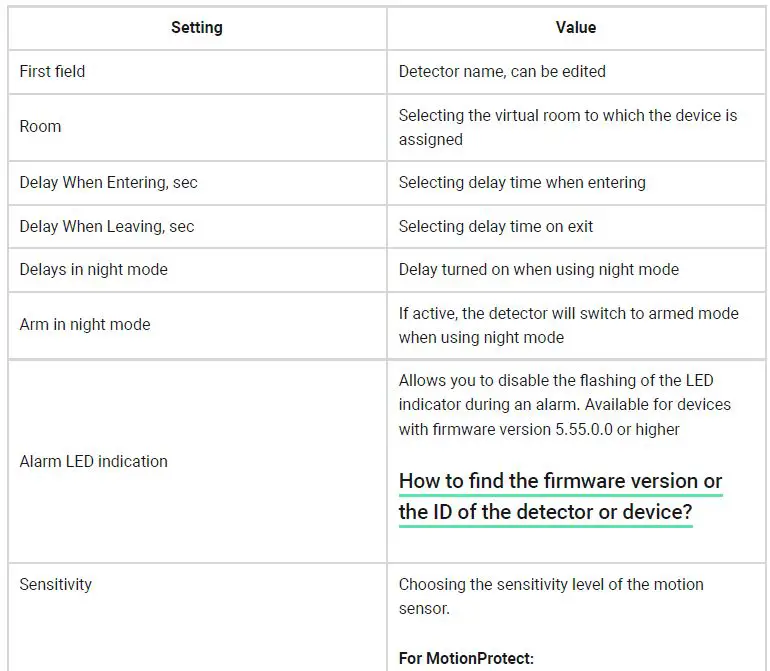Click the Setting column header
The image size is (770, 671).
coord(197,28)
